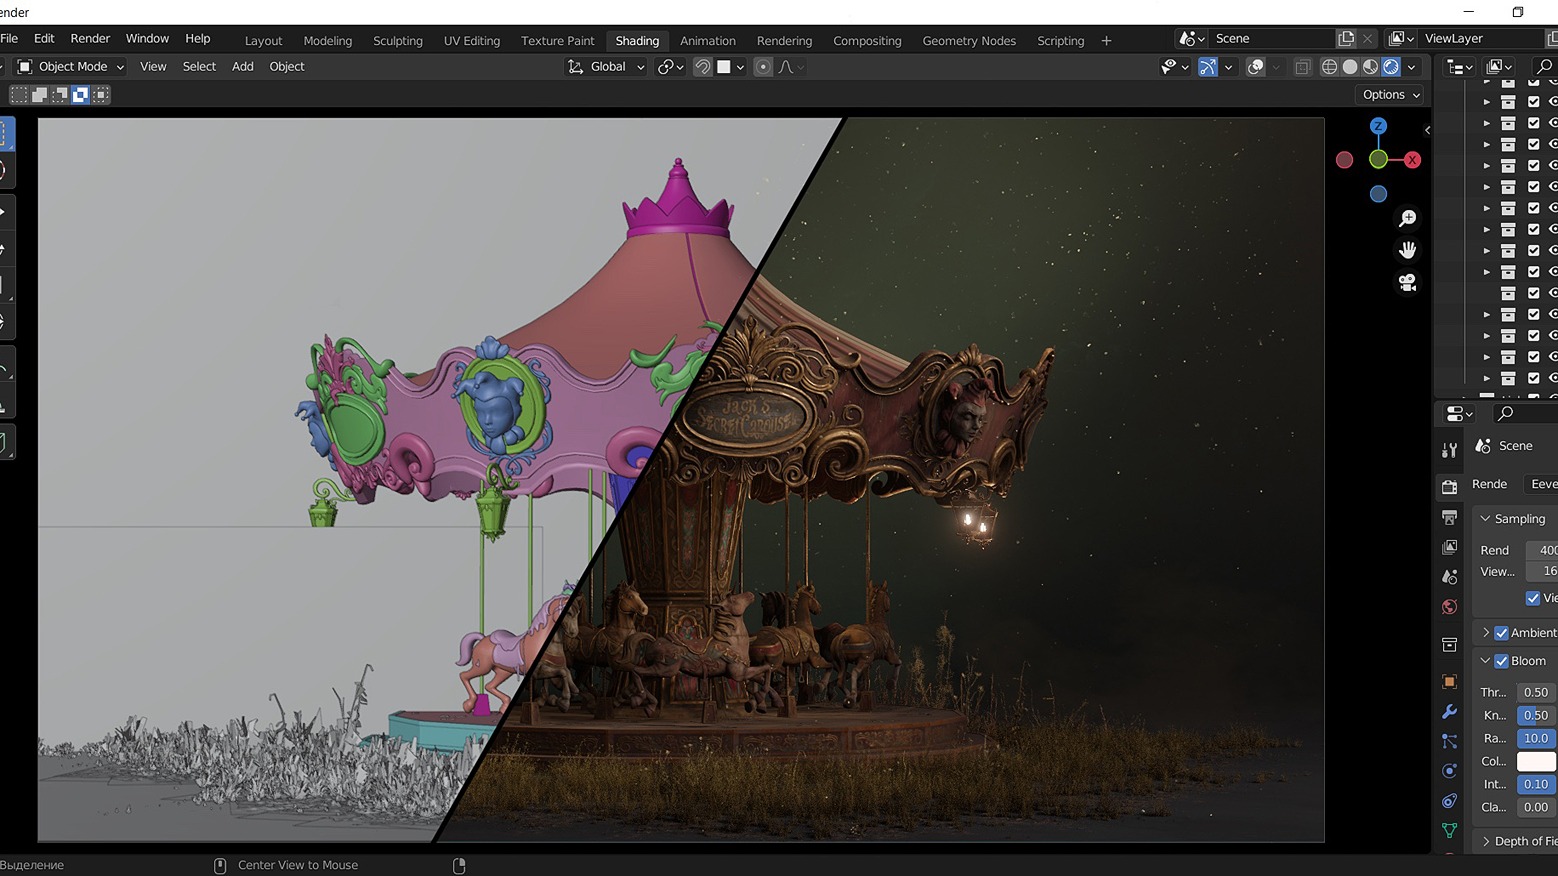Toggle proportional editing in the header
The image size is (1558, 876).
pyautogui.click(x=763, y=67)
